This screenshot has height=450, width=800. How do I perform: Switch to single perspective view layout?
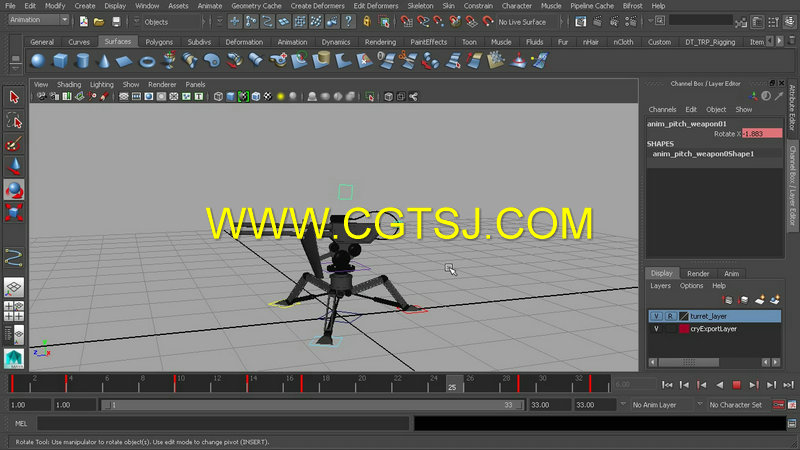14,287
